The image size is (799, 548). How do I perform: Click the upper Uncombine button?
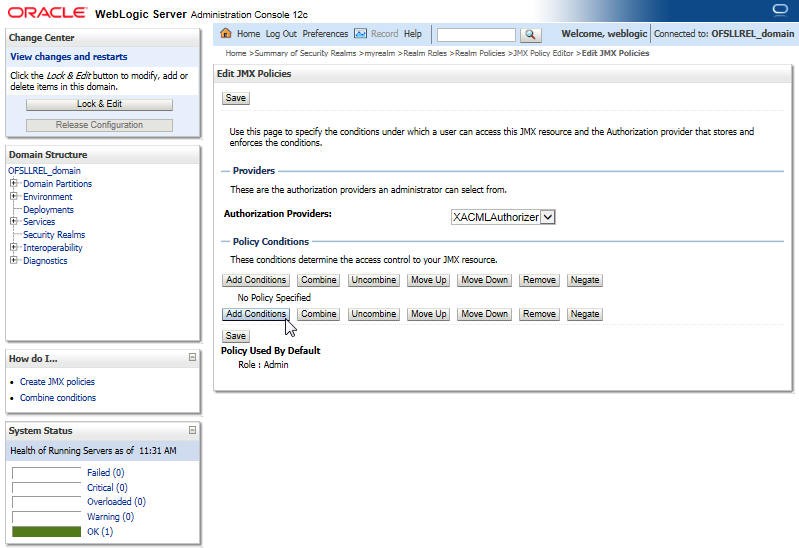pos(374,280)
